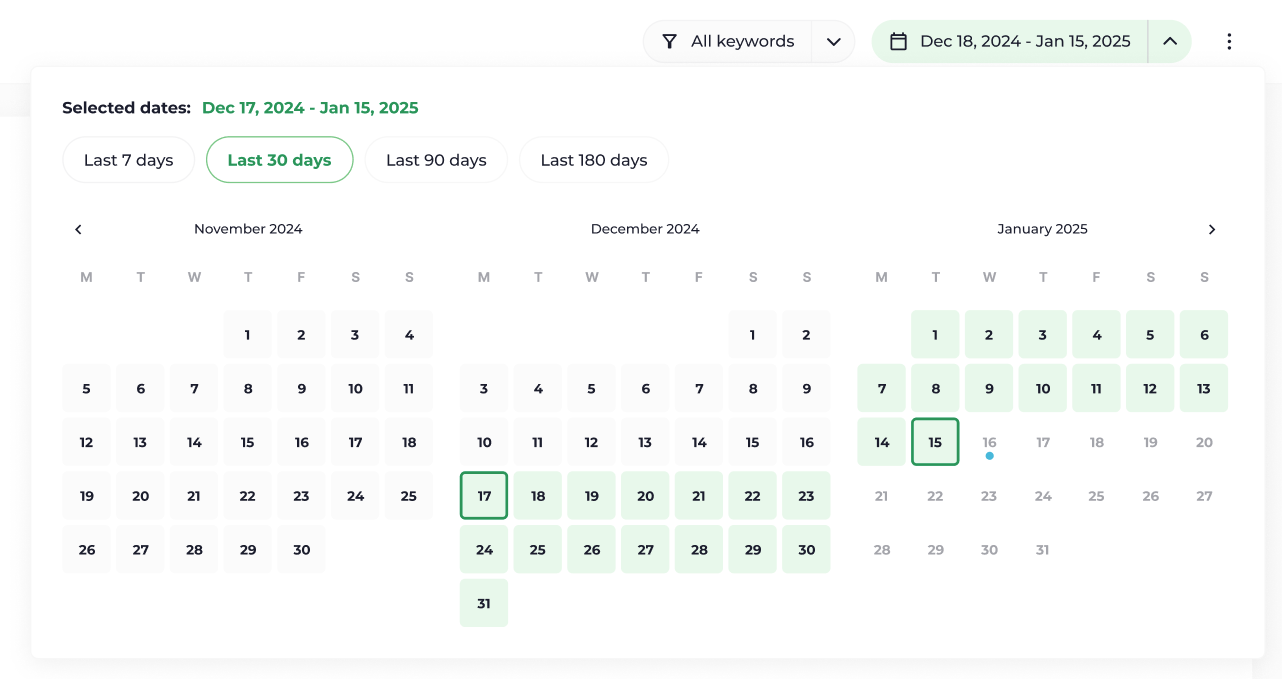Click the outlined end date January 15
1282x679 pixels.
[935, 442]
